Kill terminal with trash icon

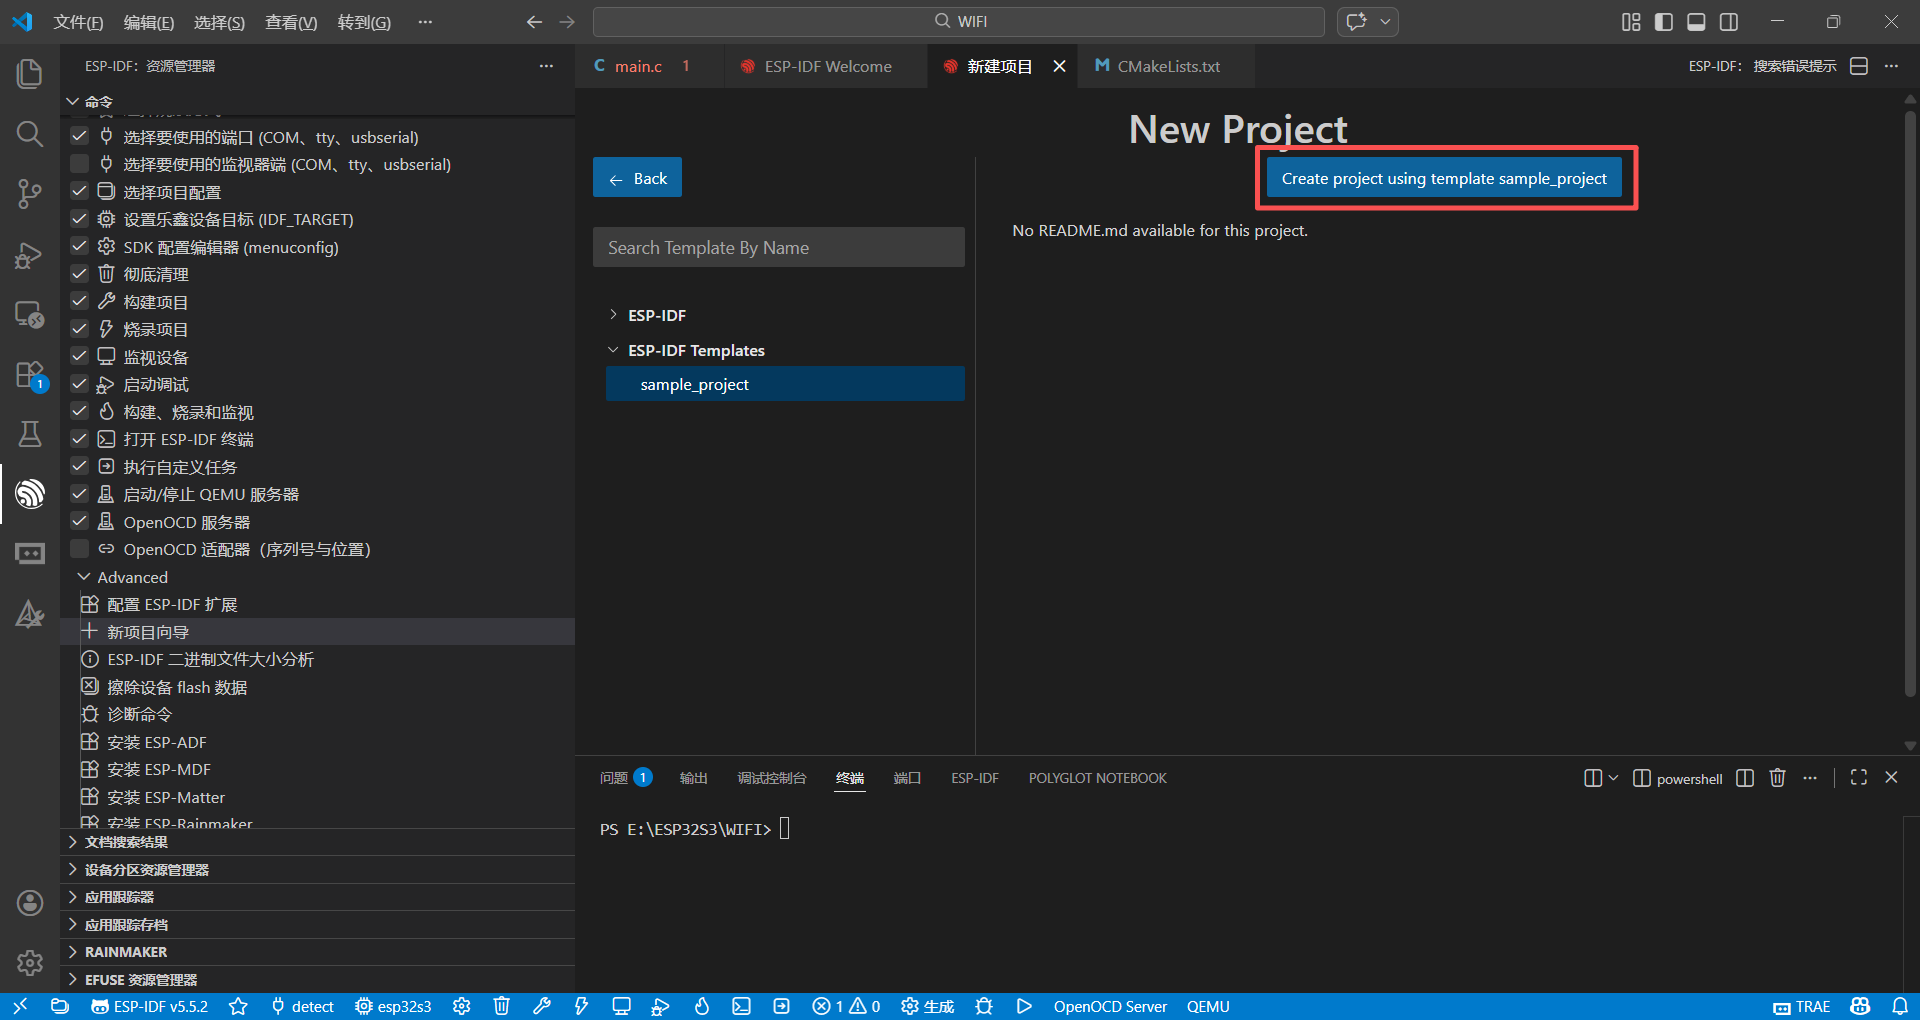pos(1777,777)
